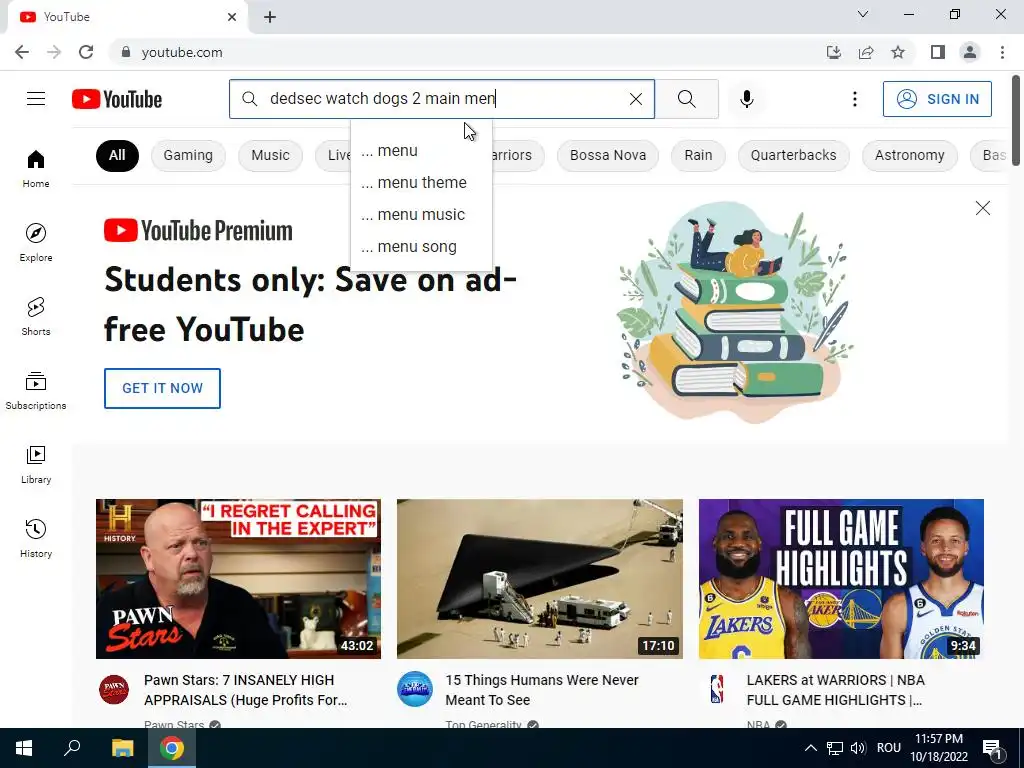The height and width of the screenshot is (768, 1024).
Task: Open YouTube settings three-dot menu
Action: (854, 99)
